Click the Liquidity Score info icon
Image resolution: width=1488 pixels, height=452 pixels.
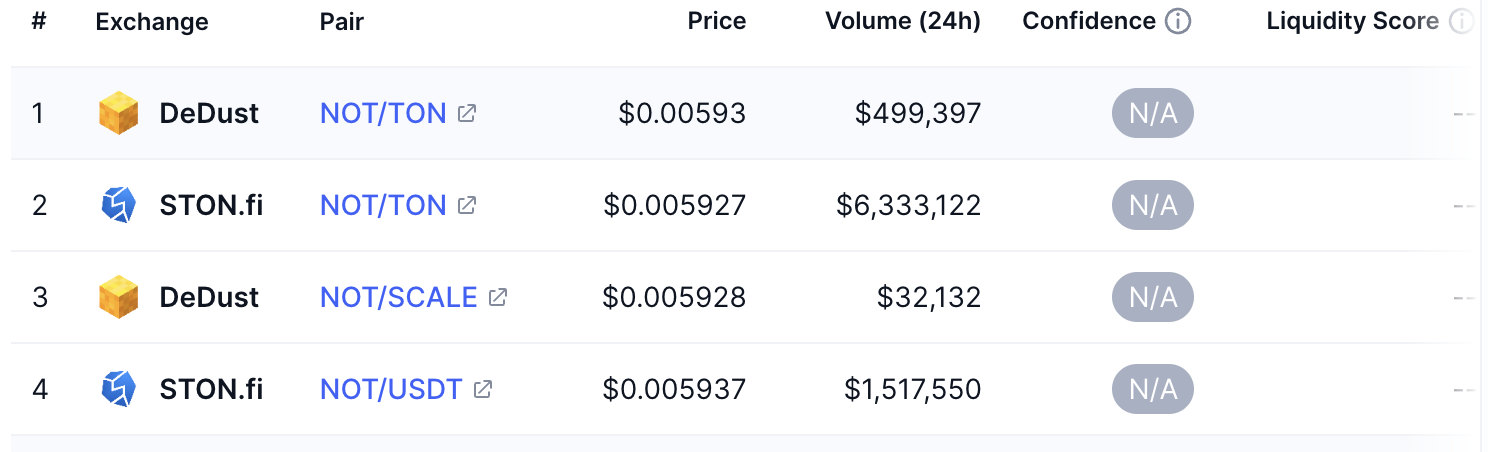[x=1462, y=21]
